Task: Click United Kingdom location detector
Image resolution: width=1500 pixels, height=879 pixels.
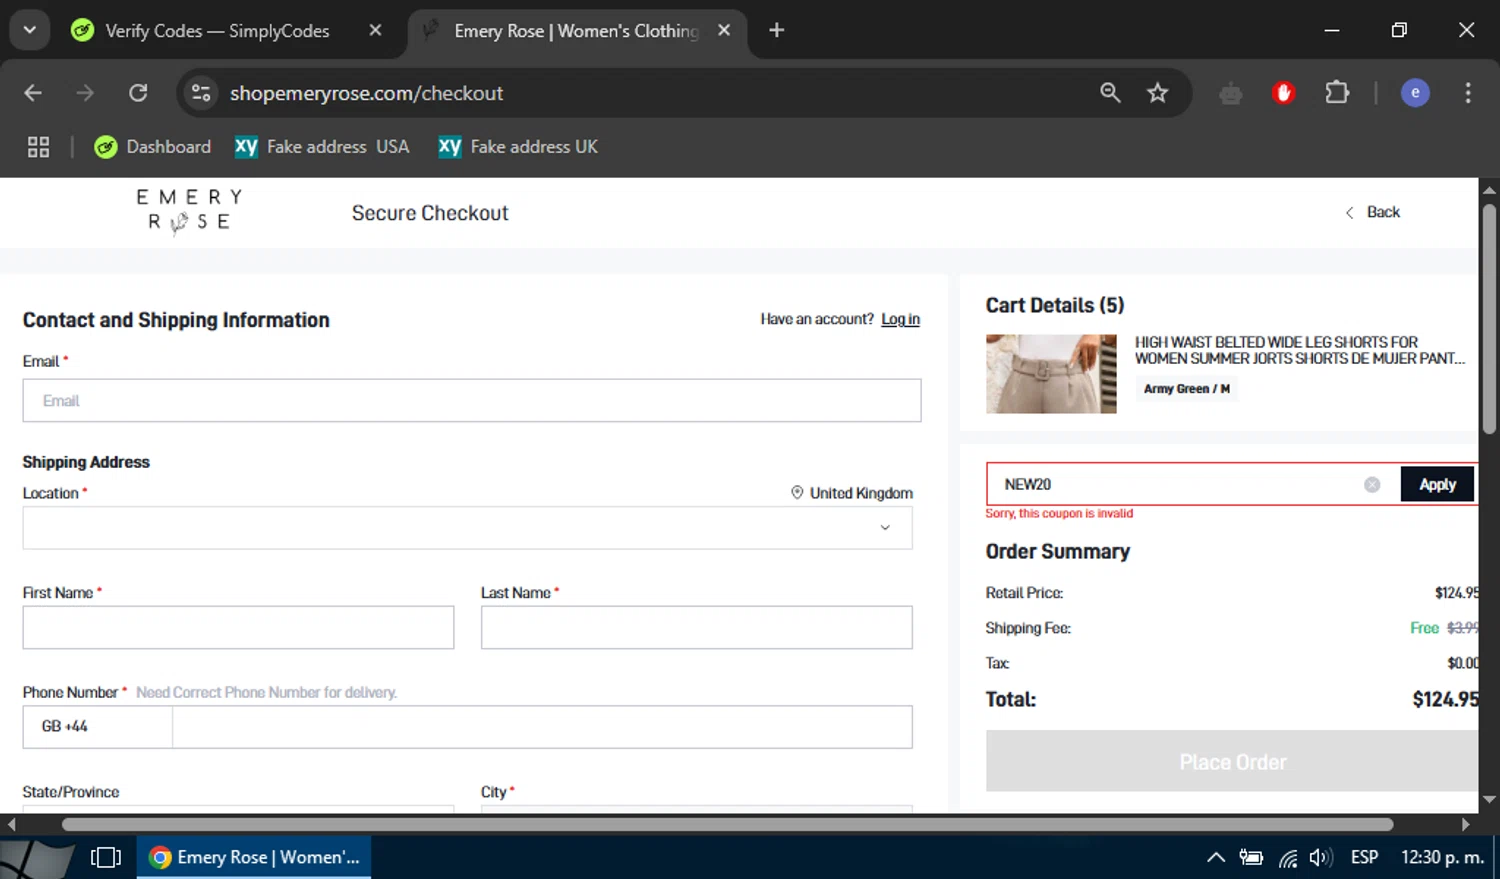Action: tap(852, 493)
